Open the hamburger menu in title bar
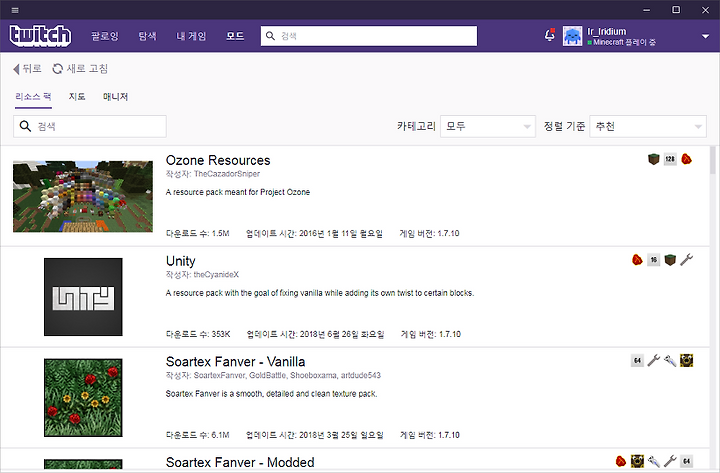This screenshot has height=473, width=720. coord(15,10)
